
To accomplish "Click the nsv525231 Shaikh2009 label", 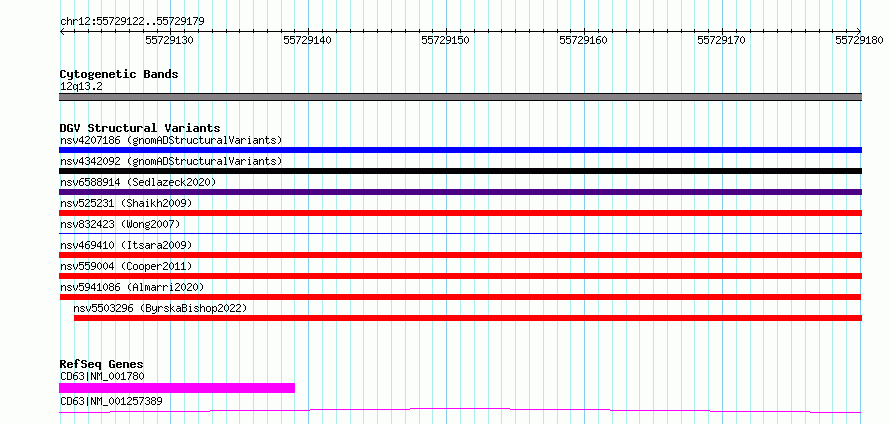I will [x=126, y=203].
